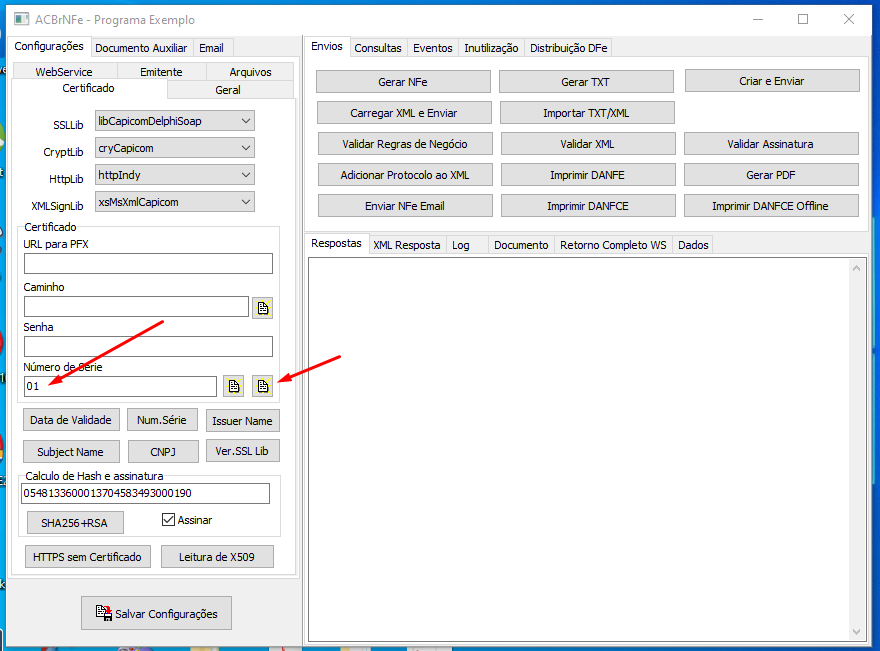This screenshot has width=880, height=651.
Task: Click the Importar TXT/XML button
Action: tap(586, 113)
